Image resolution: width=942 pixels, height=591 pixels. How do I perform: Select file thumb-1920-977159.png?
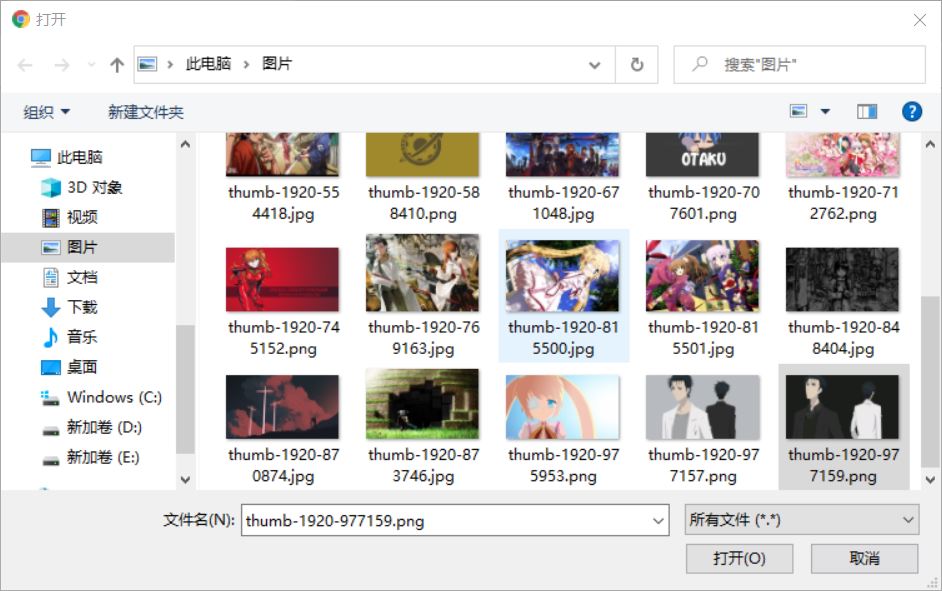tap(843, 428)
